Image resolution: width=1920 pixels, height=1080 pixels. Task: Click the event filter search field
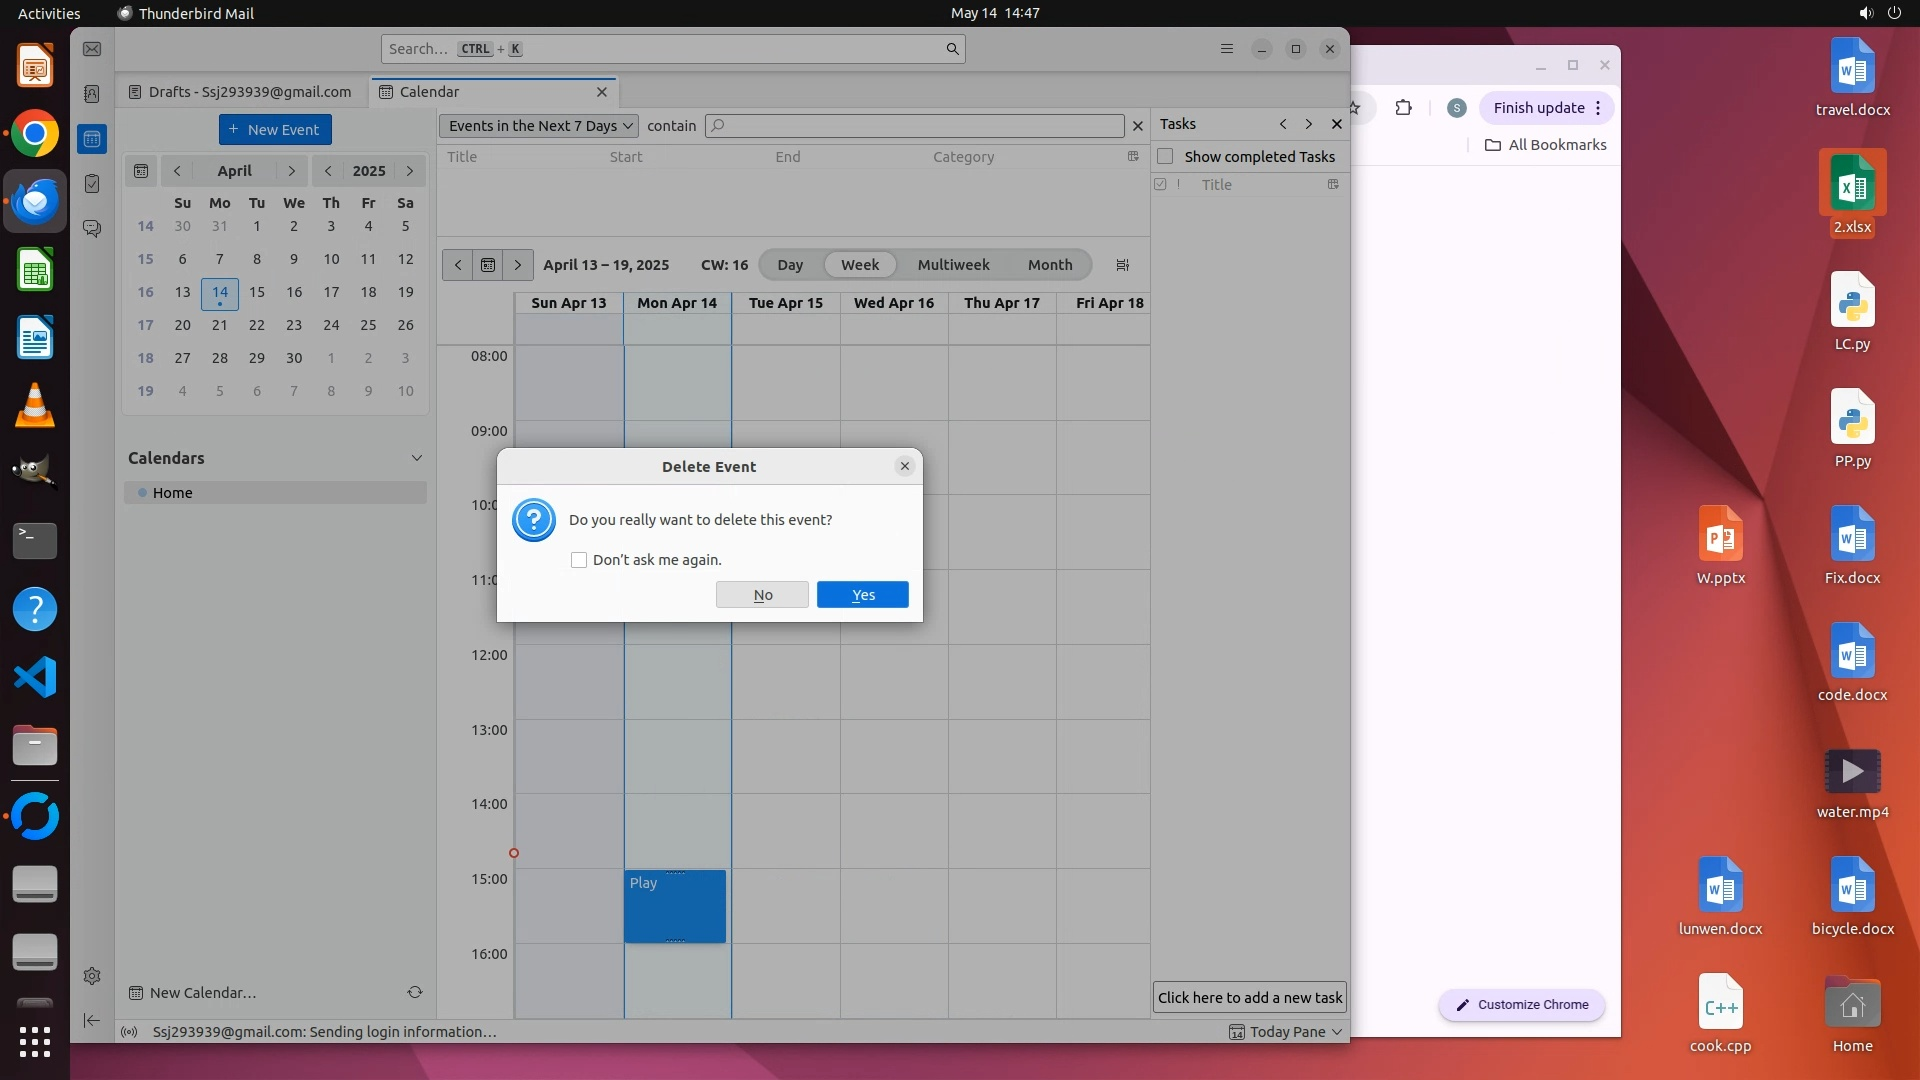[915, 126]
